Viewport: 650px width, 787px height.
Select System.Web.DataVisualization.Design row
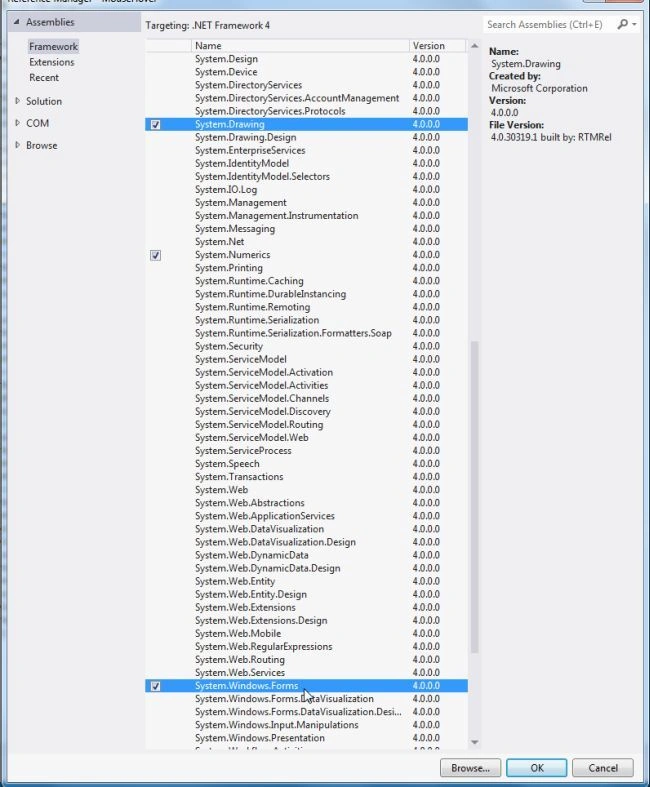tap(306, 542)
